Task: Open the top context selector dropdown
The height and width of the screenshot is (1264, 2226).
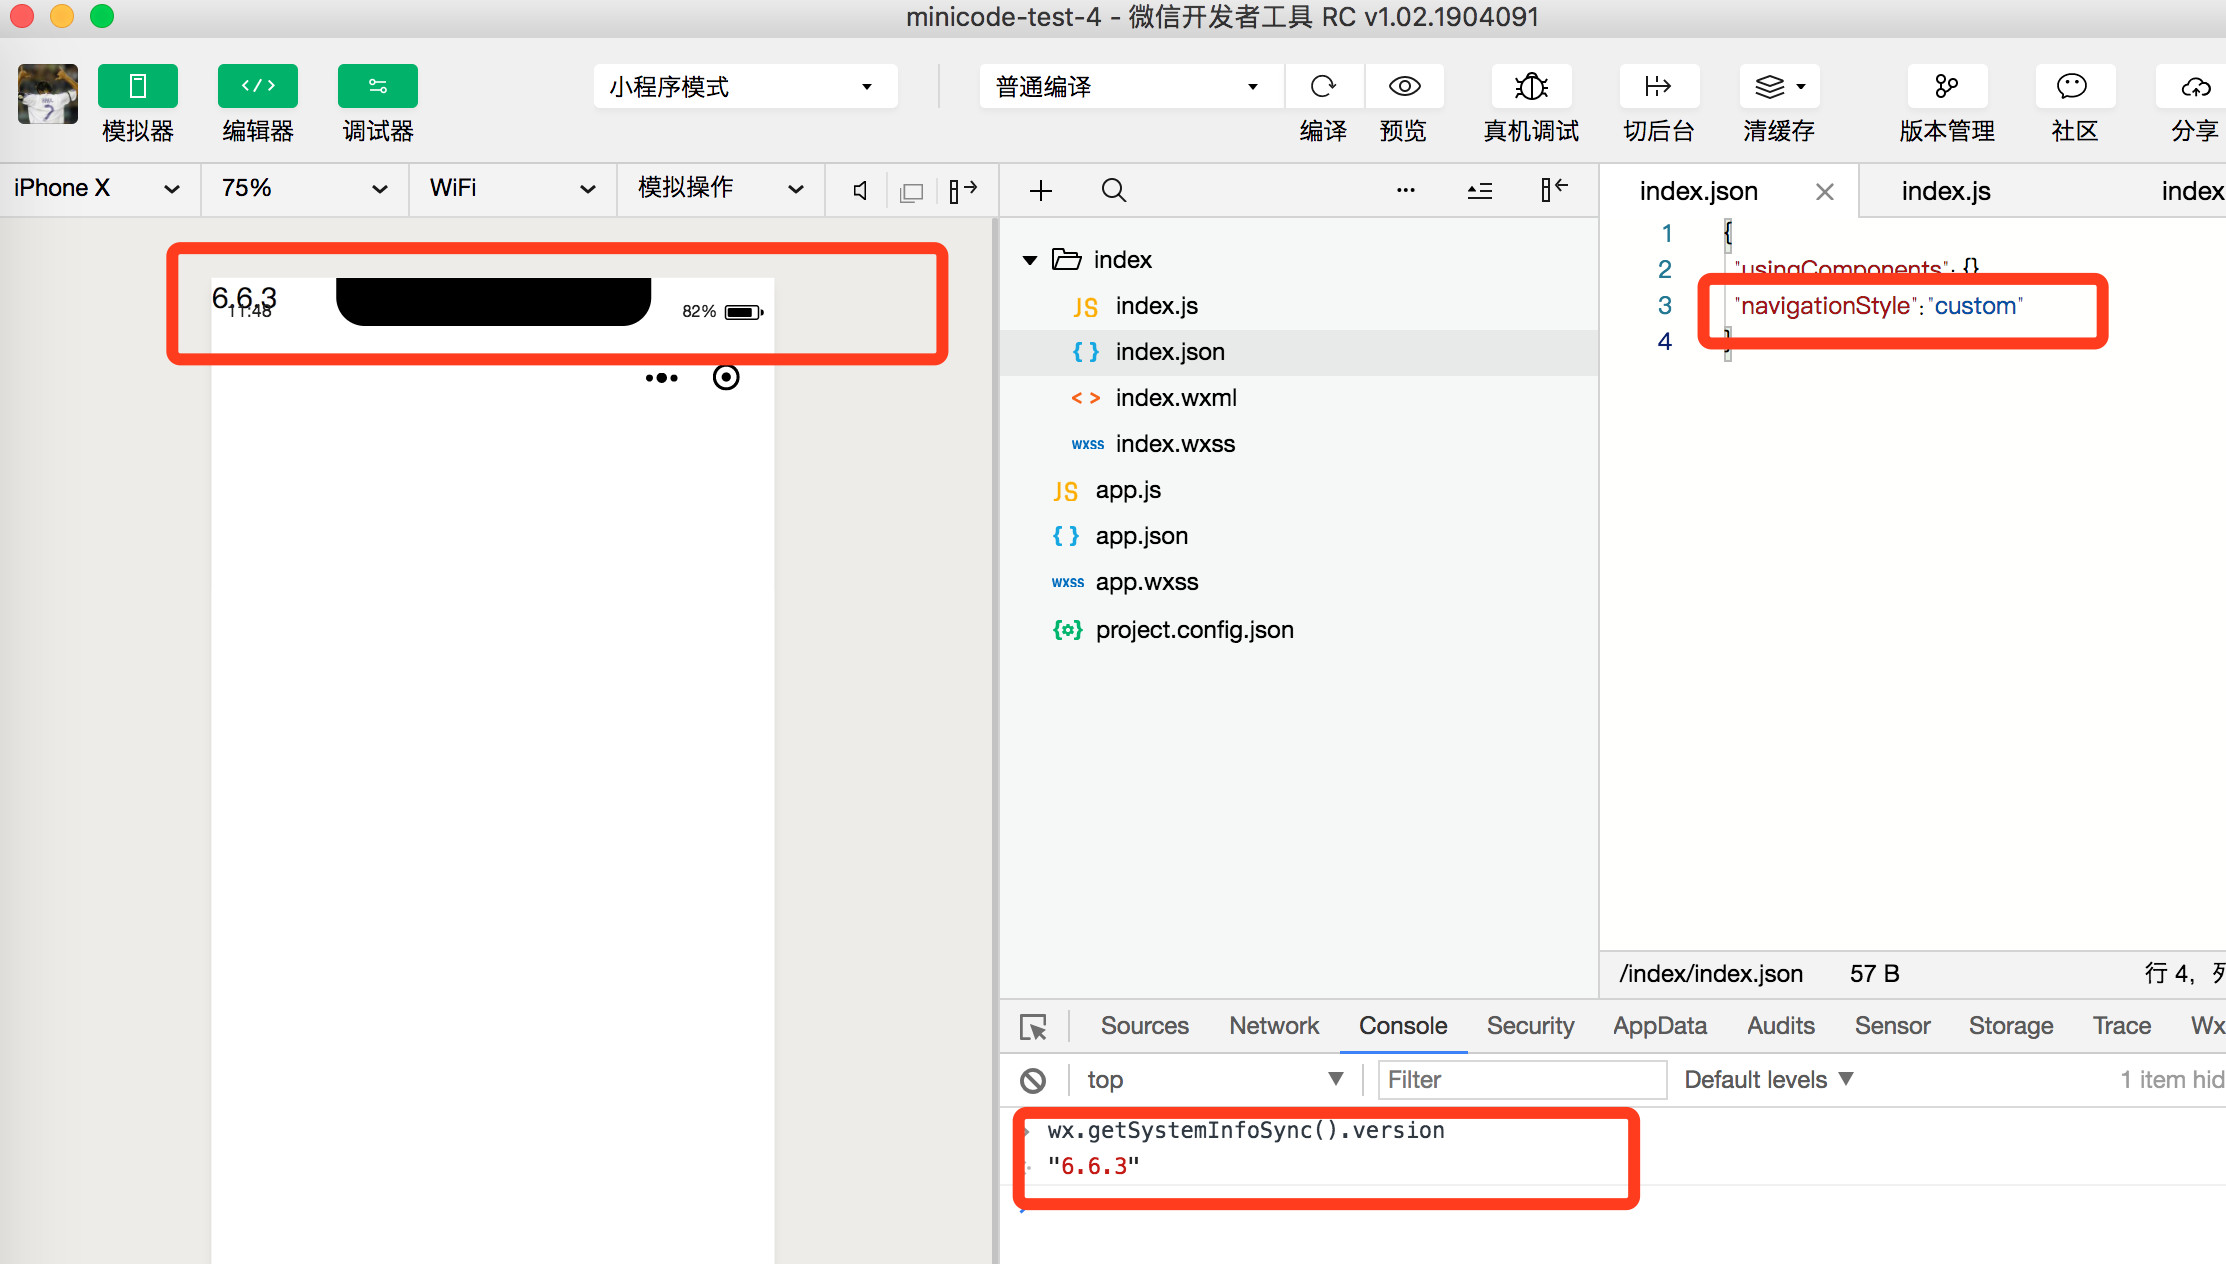Action: 1215,1080
